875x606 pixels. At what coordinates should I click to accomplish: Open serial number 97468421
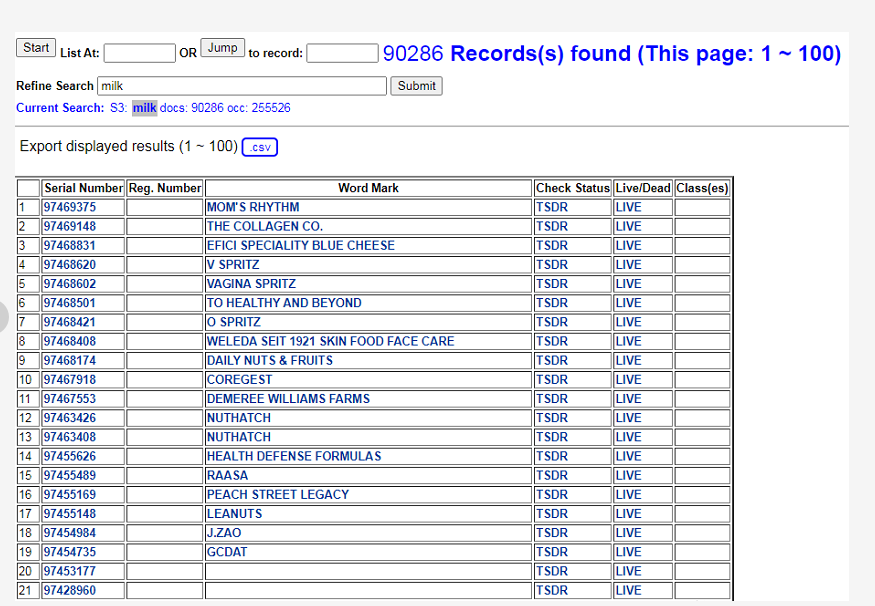coord(70,322)
